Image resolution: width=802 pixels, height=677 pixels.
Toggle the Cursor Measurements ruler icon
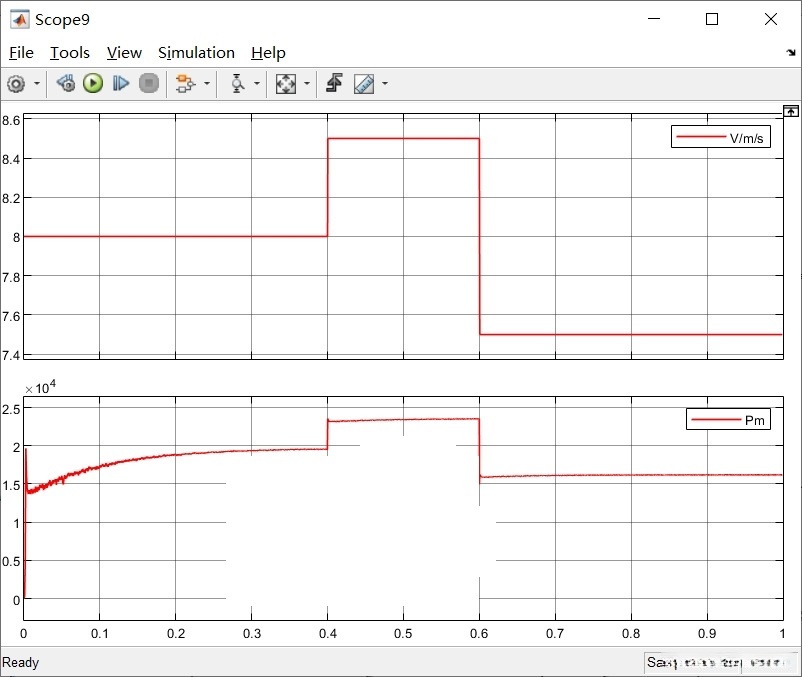[363, 84]
